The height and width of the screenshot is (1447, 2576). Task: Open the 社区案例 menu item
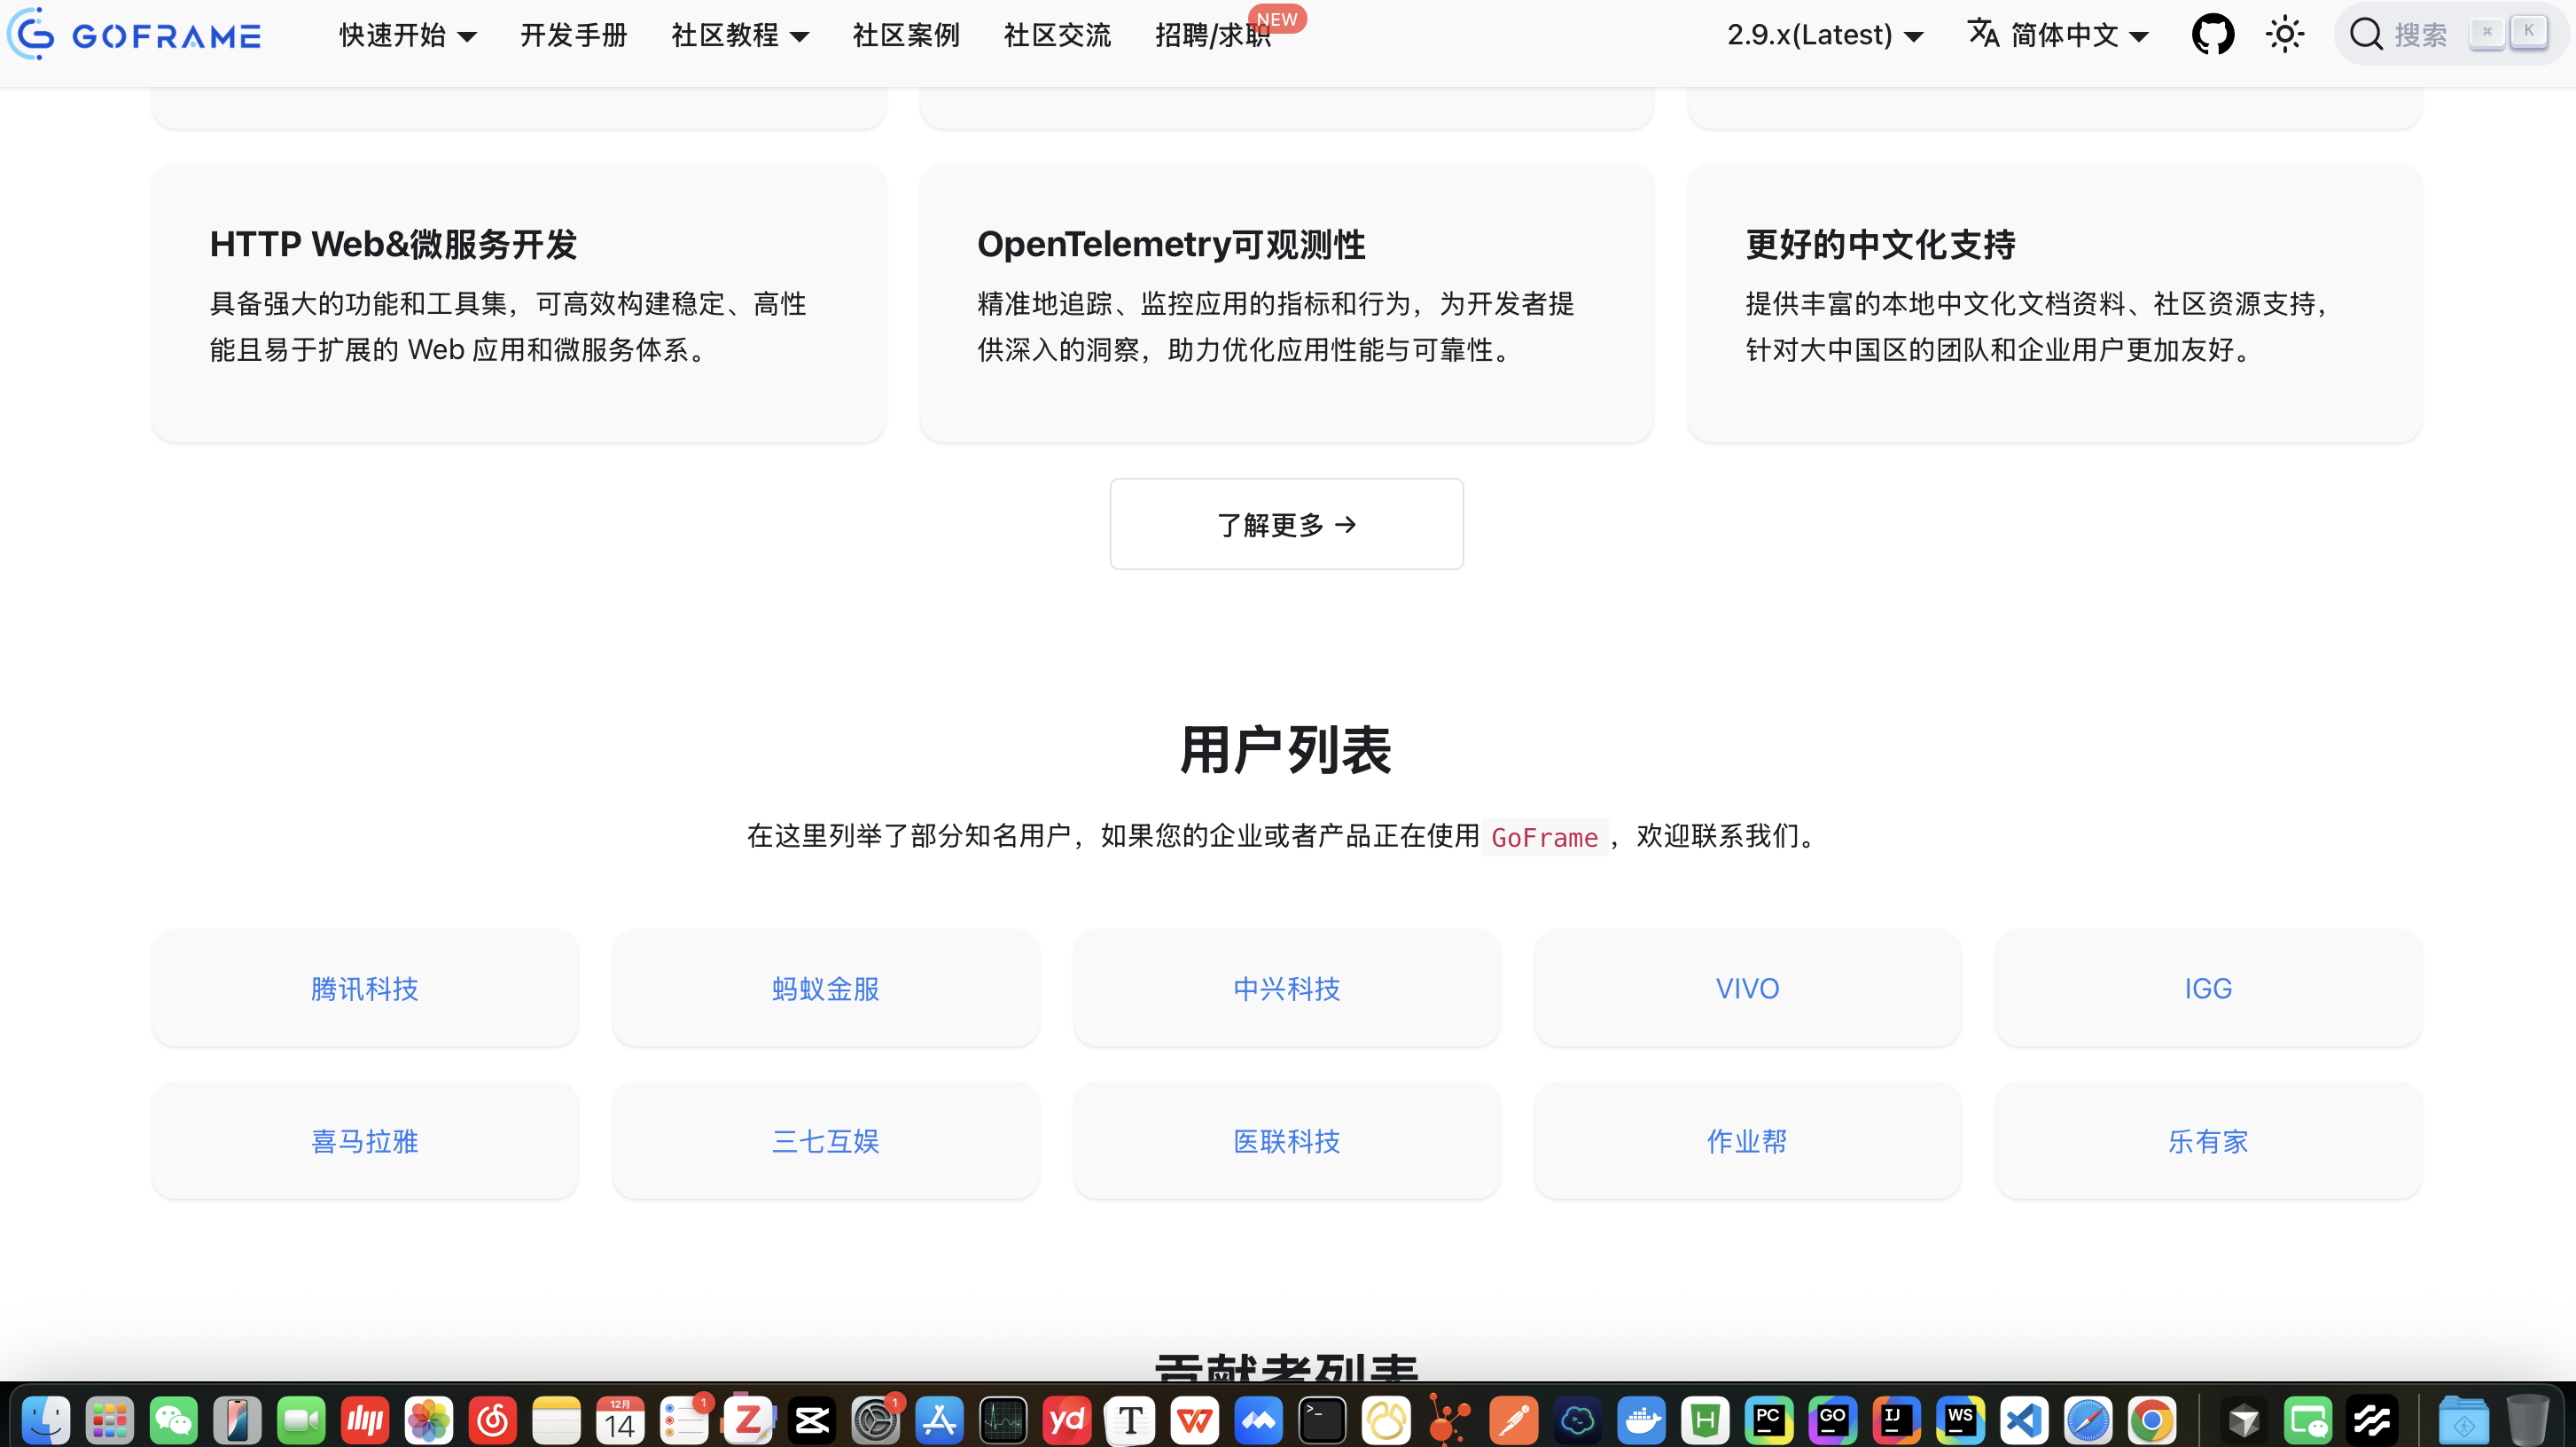(905, 35)
